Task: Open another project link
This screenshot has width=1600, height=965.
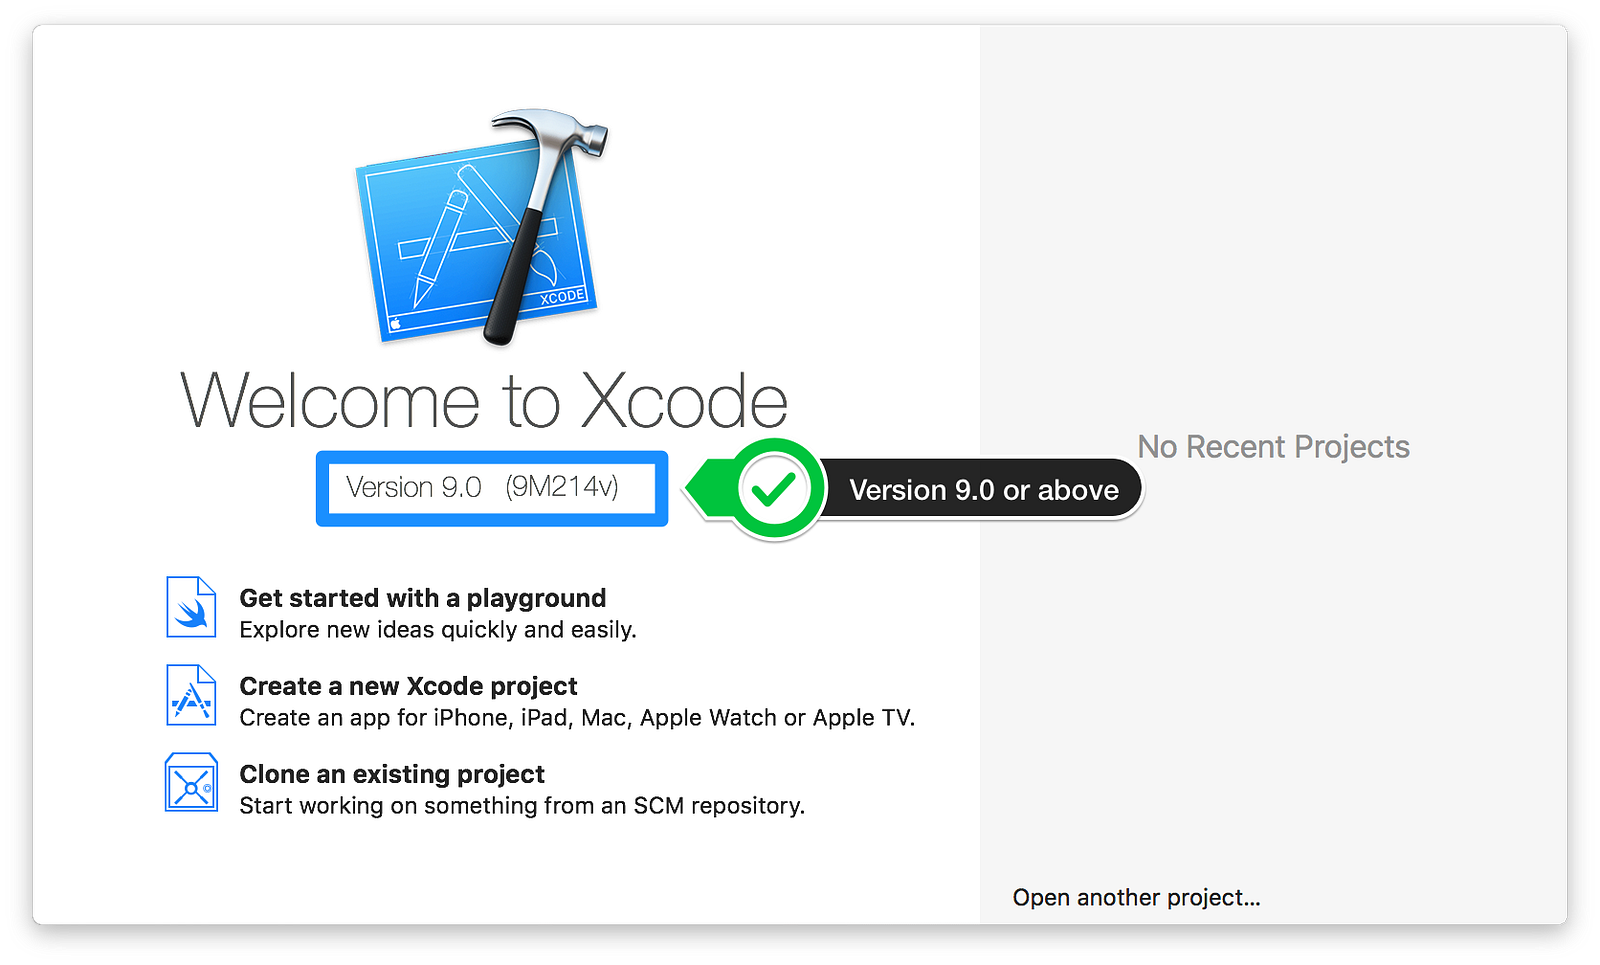Action: click(1136, 897)
